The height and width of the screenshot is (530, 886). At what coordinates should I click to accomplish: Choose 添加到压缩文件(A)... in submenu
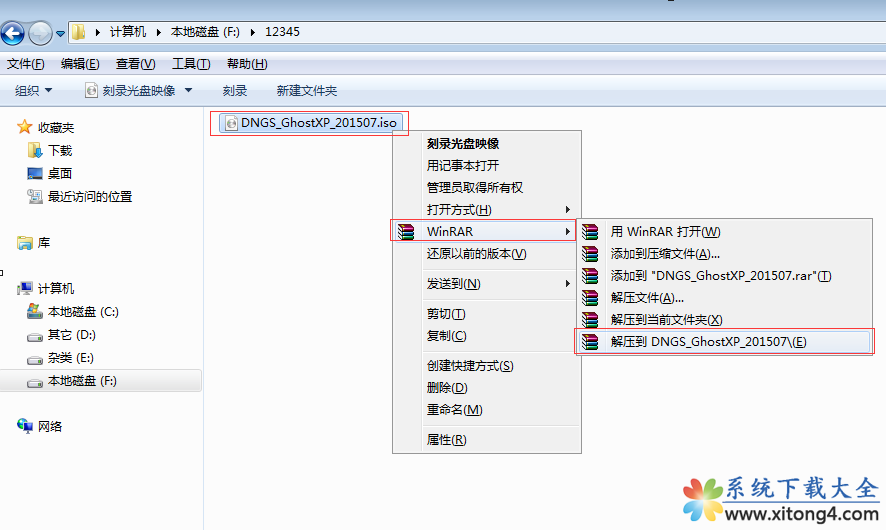point(665,254)
